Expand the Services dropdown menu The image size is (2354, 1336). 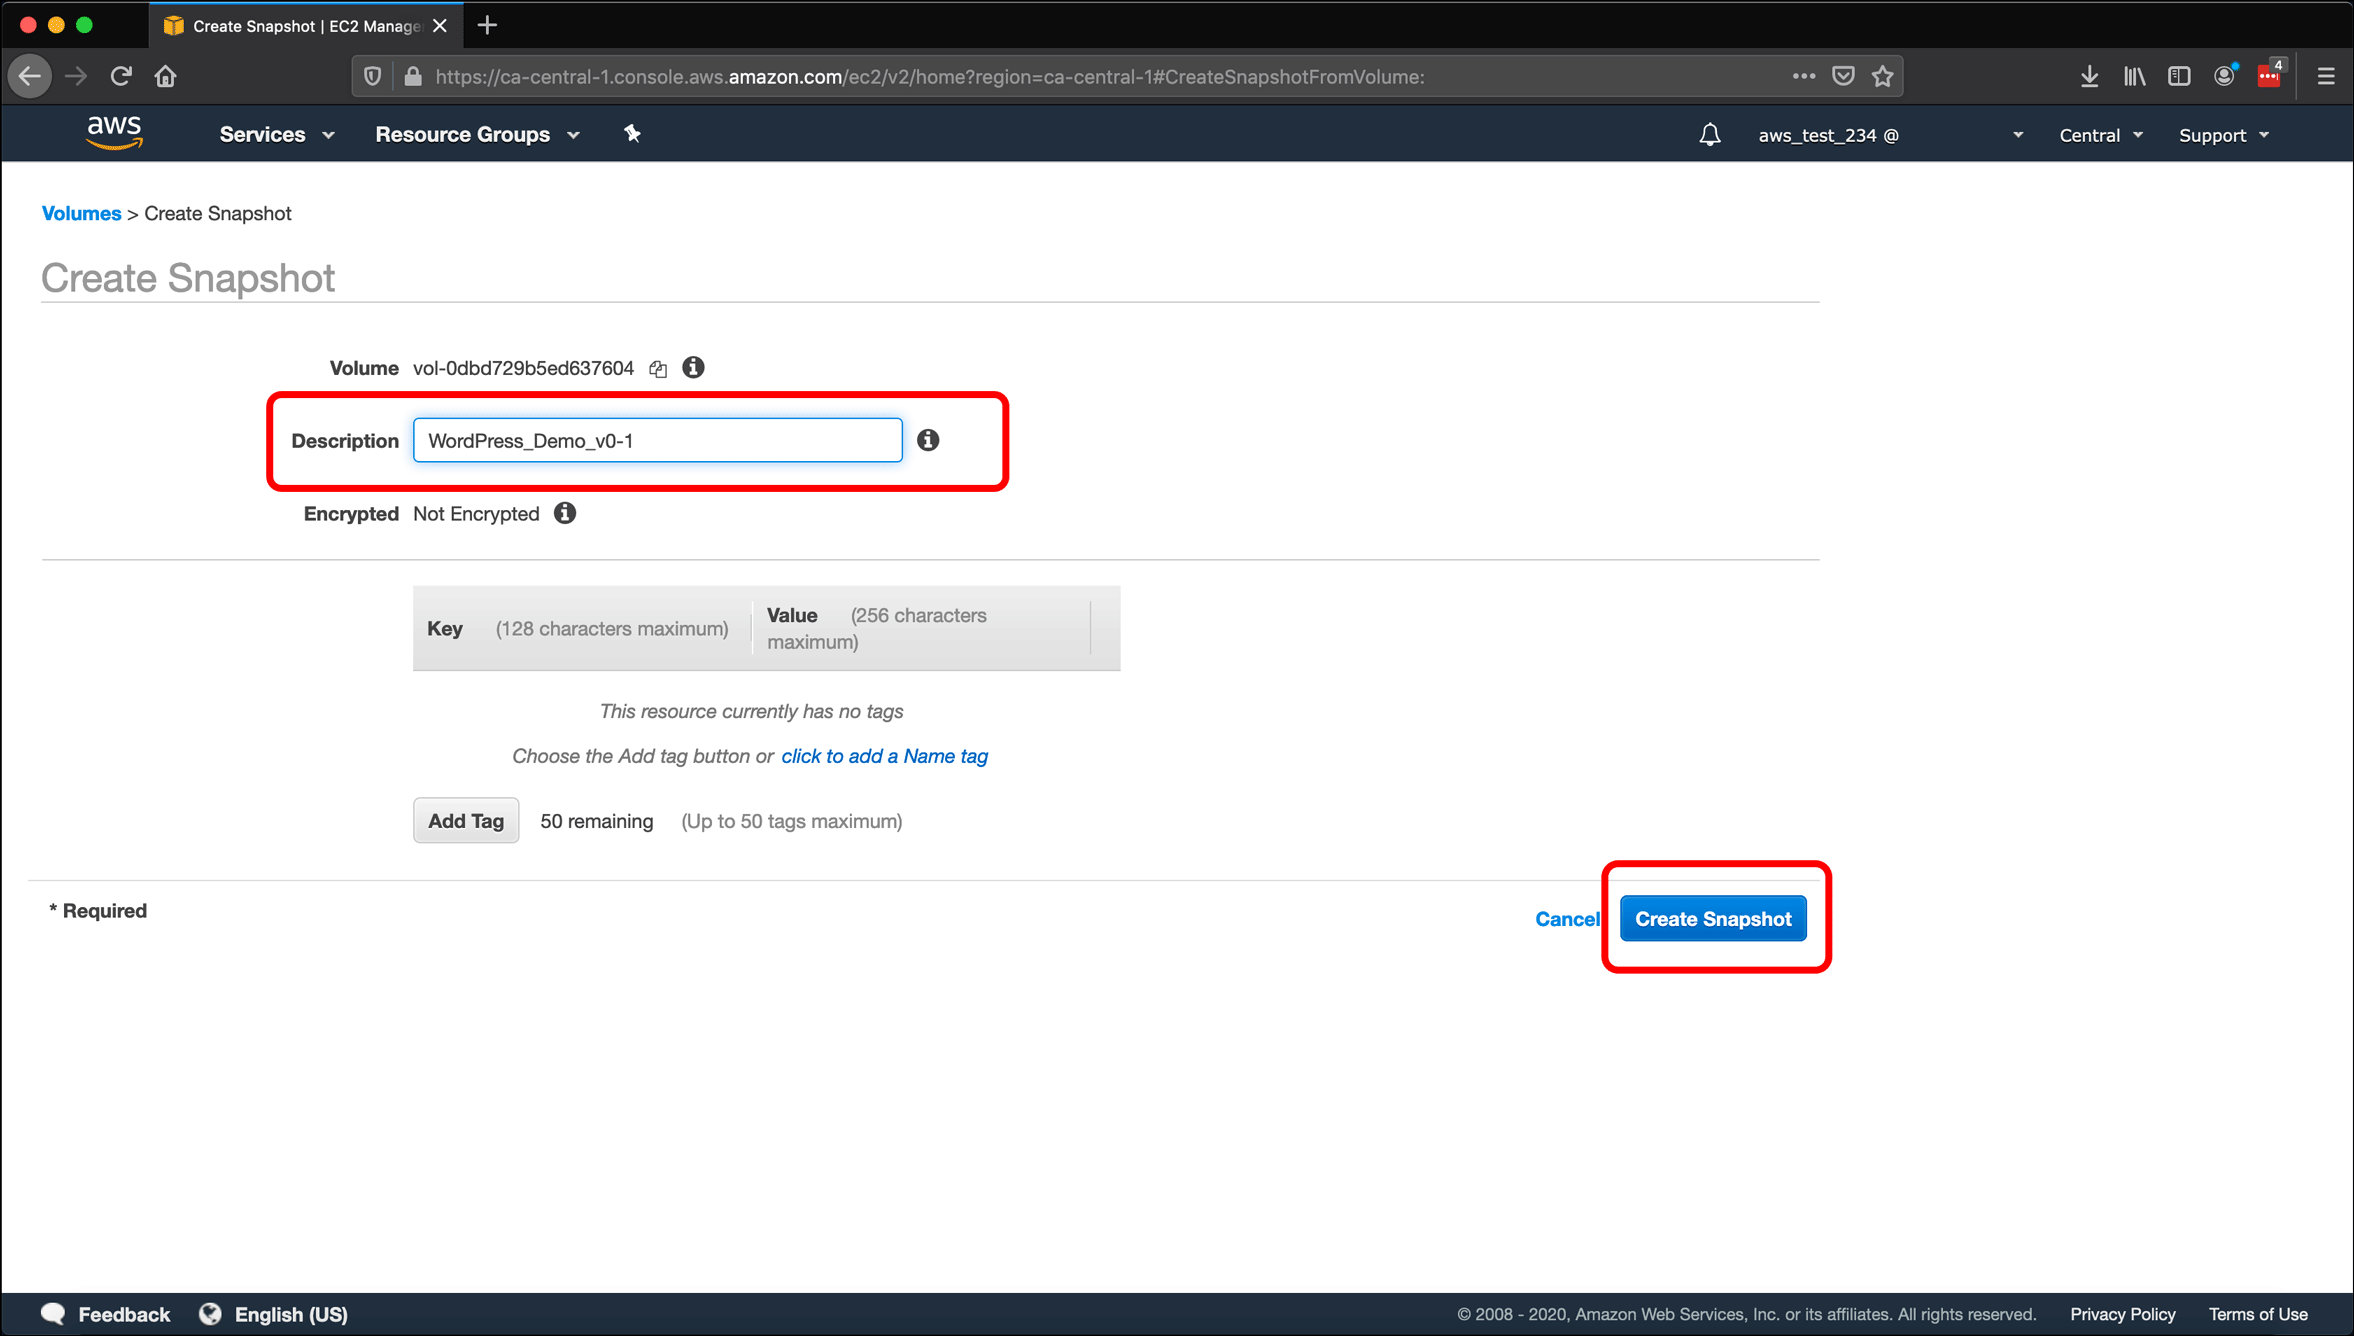(276, 134)
